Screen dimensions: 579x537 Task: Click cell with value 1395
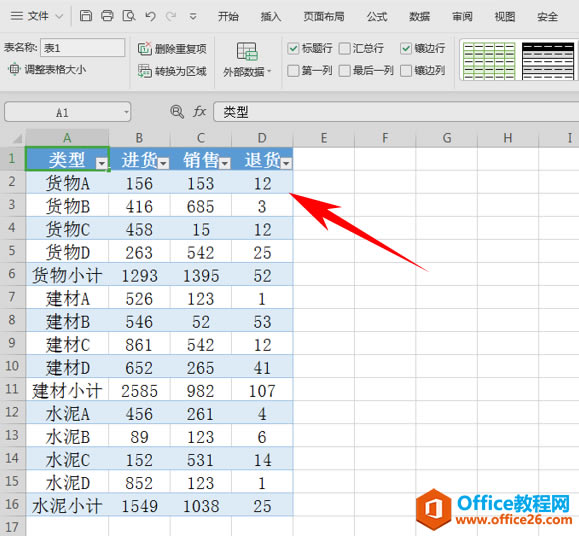click(201, 275)
